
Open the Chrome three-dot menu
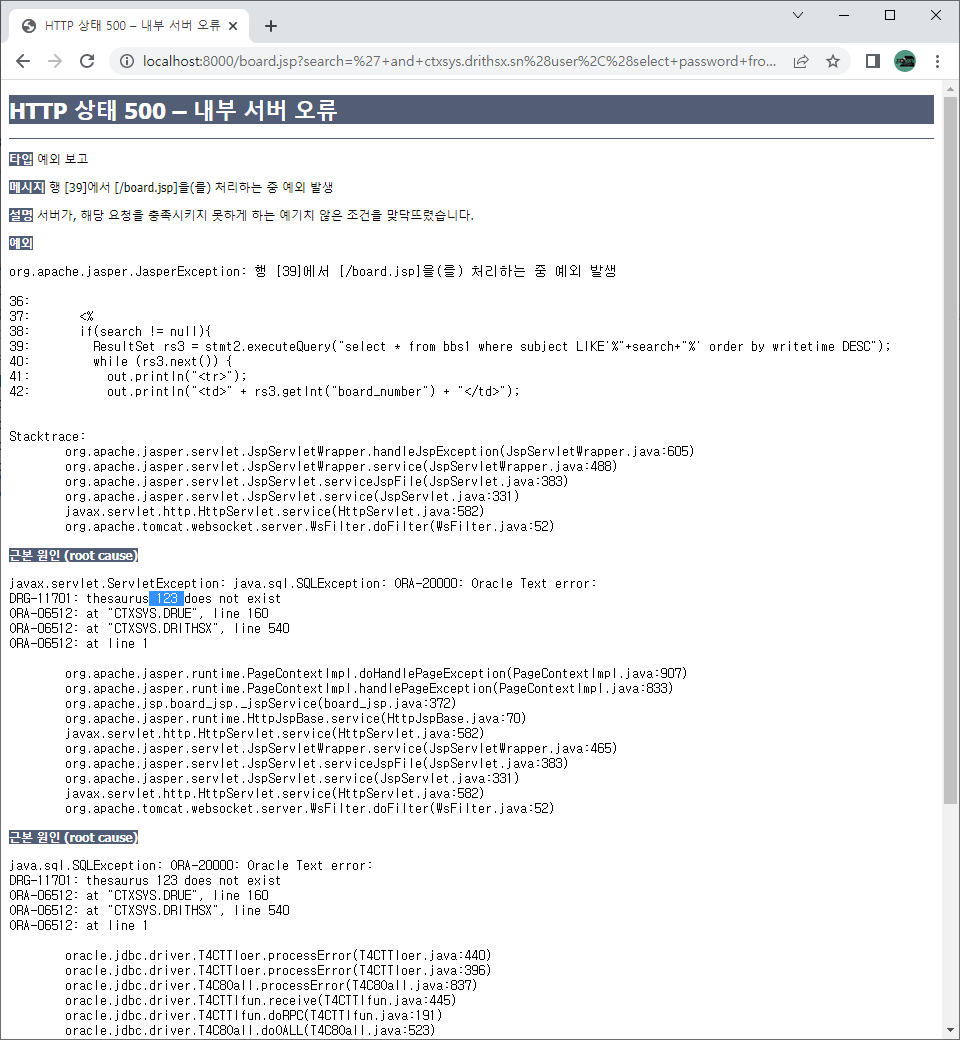click(x=937, y=62)
